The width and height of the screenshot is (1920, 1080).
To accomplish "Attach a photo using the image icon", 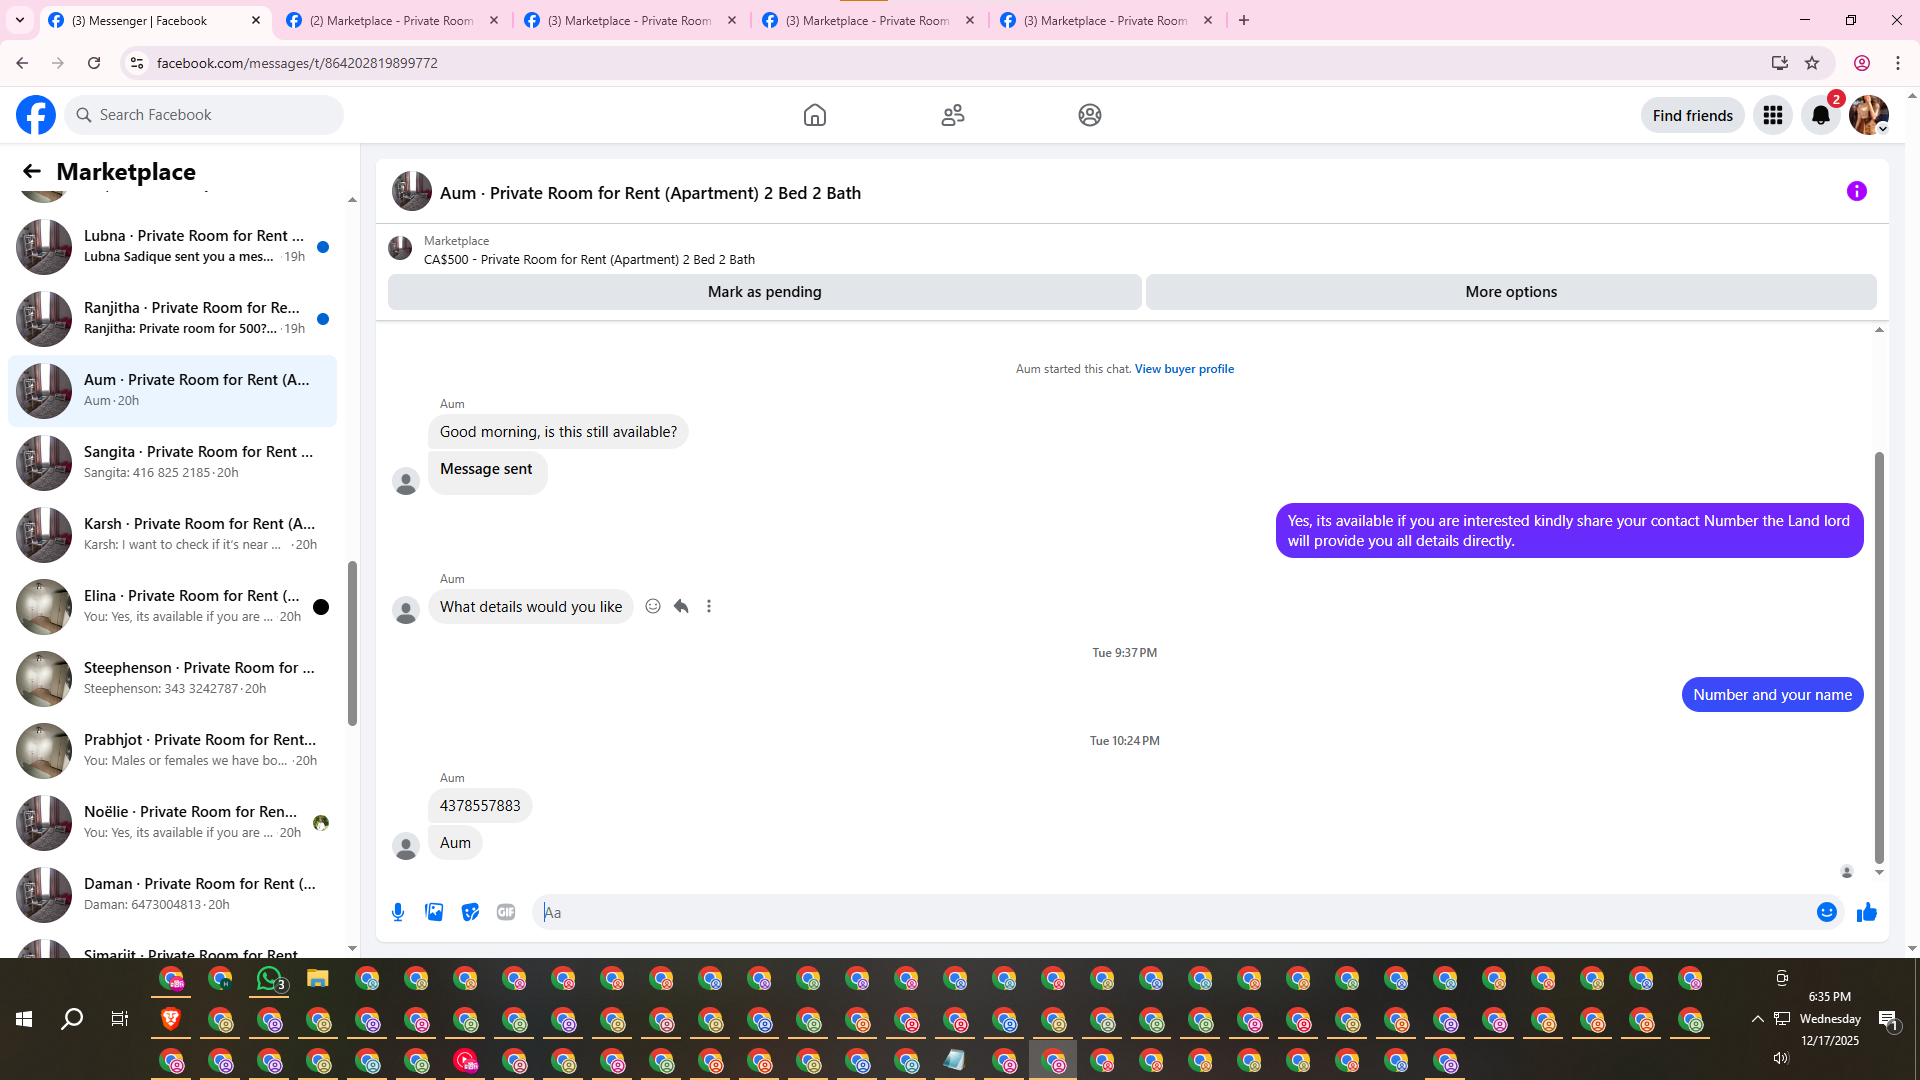I will click(x=434, y=912).
